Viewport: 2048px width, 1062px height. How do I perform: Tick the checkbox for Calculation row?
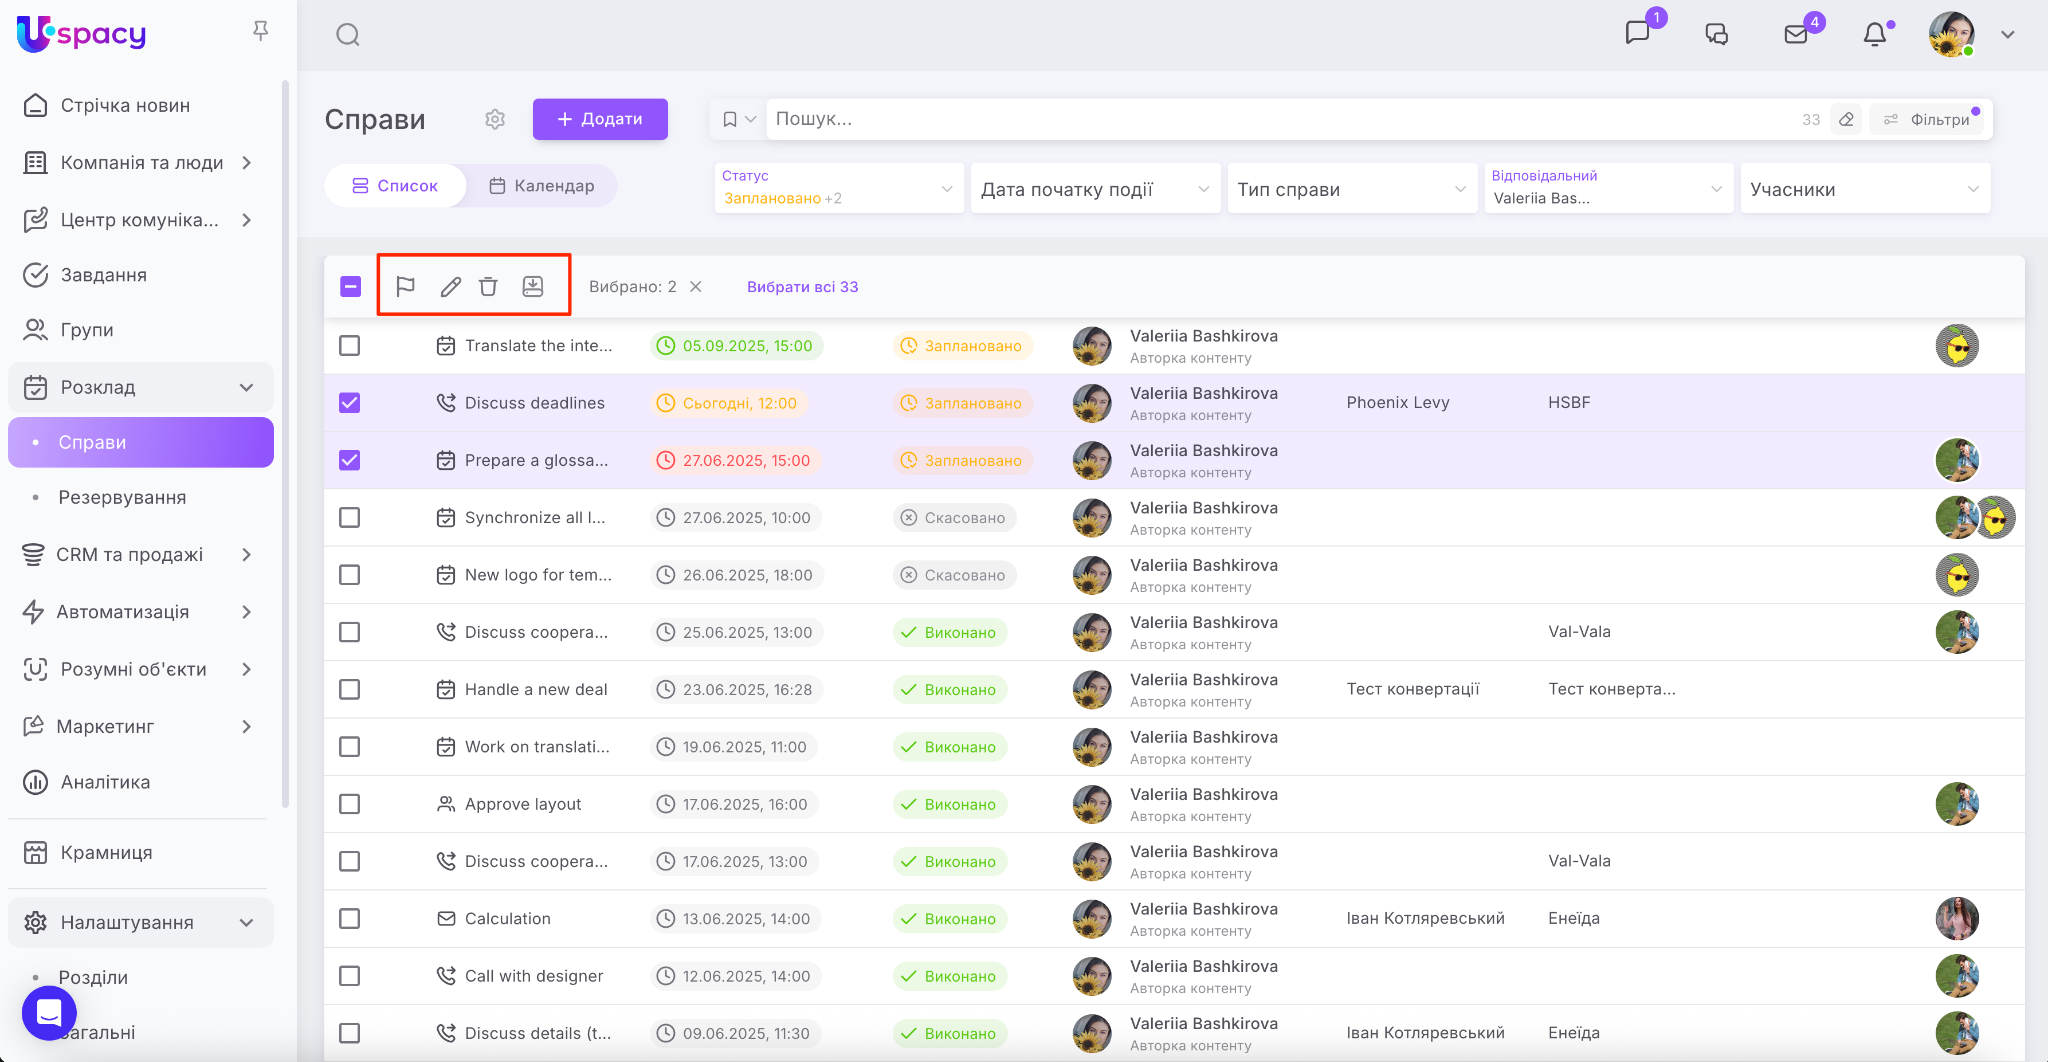click(349, 919)
